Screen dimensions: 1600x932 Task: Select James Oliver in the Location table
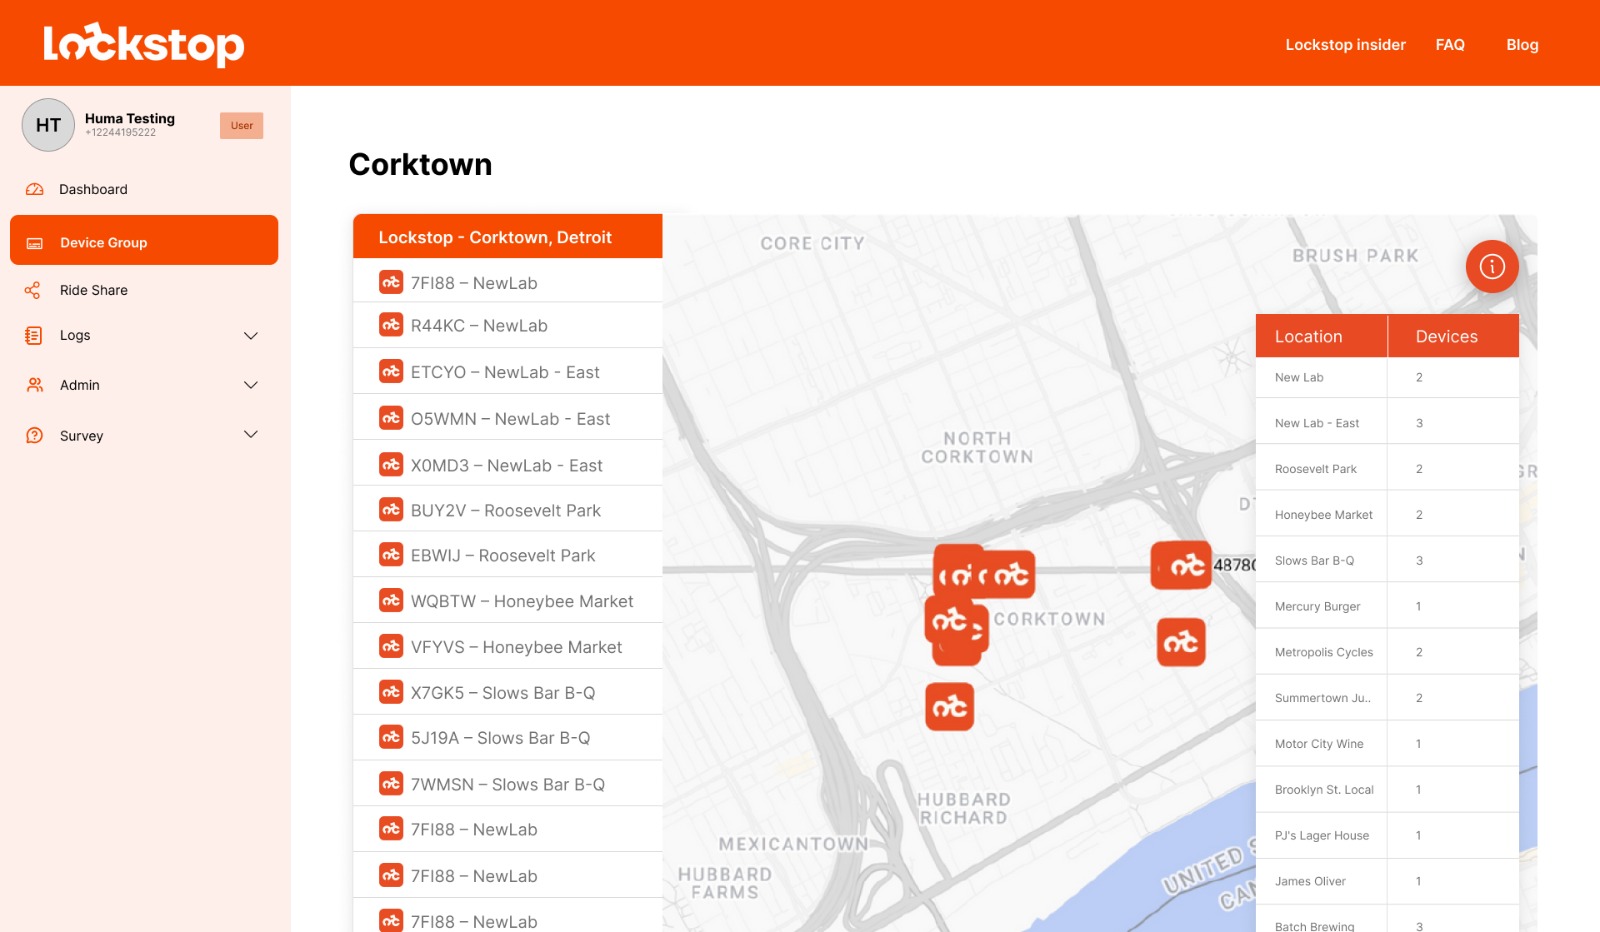coord(1310,881)
